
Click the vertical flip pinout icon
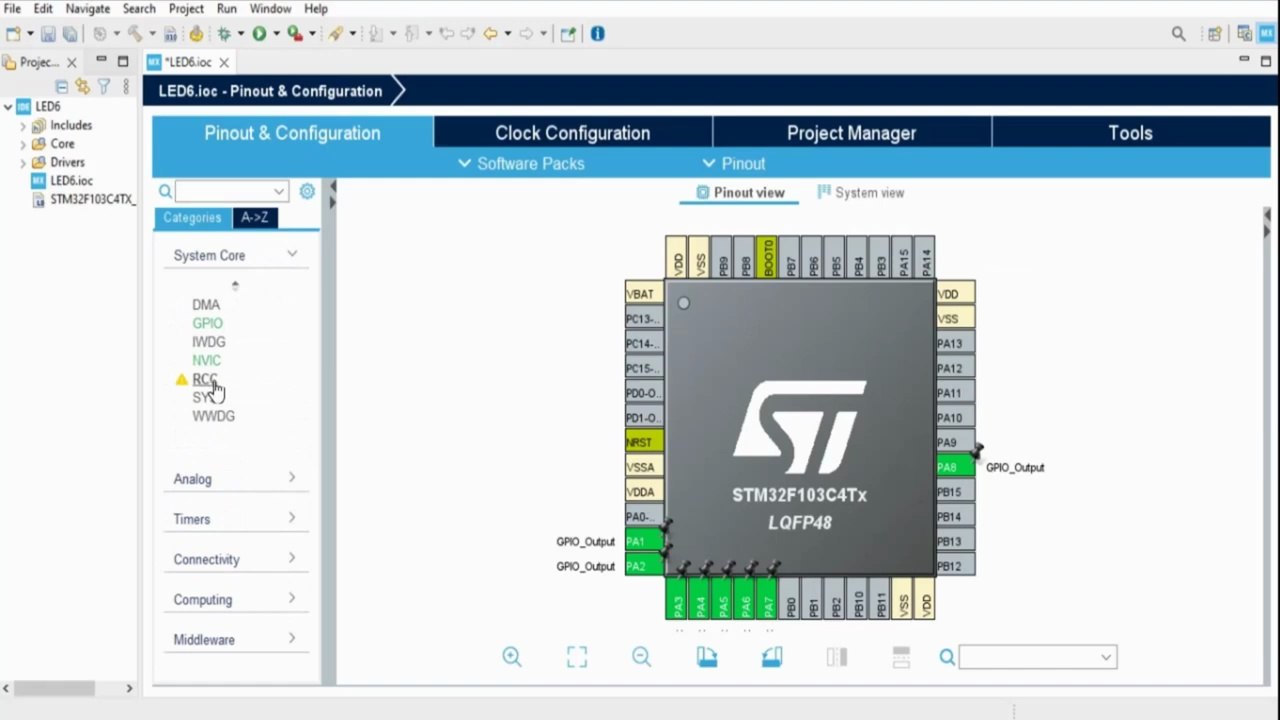901,657
